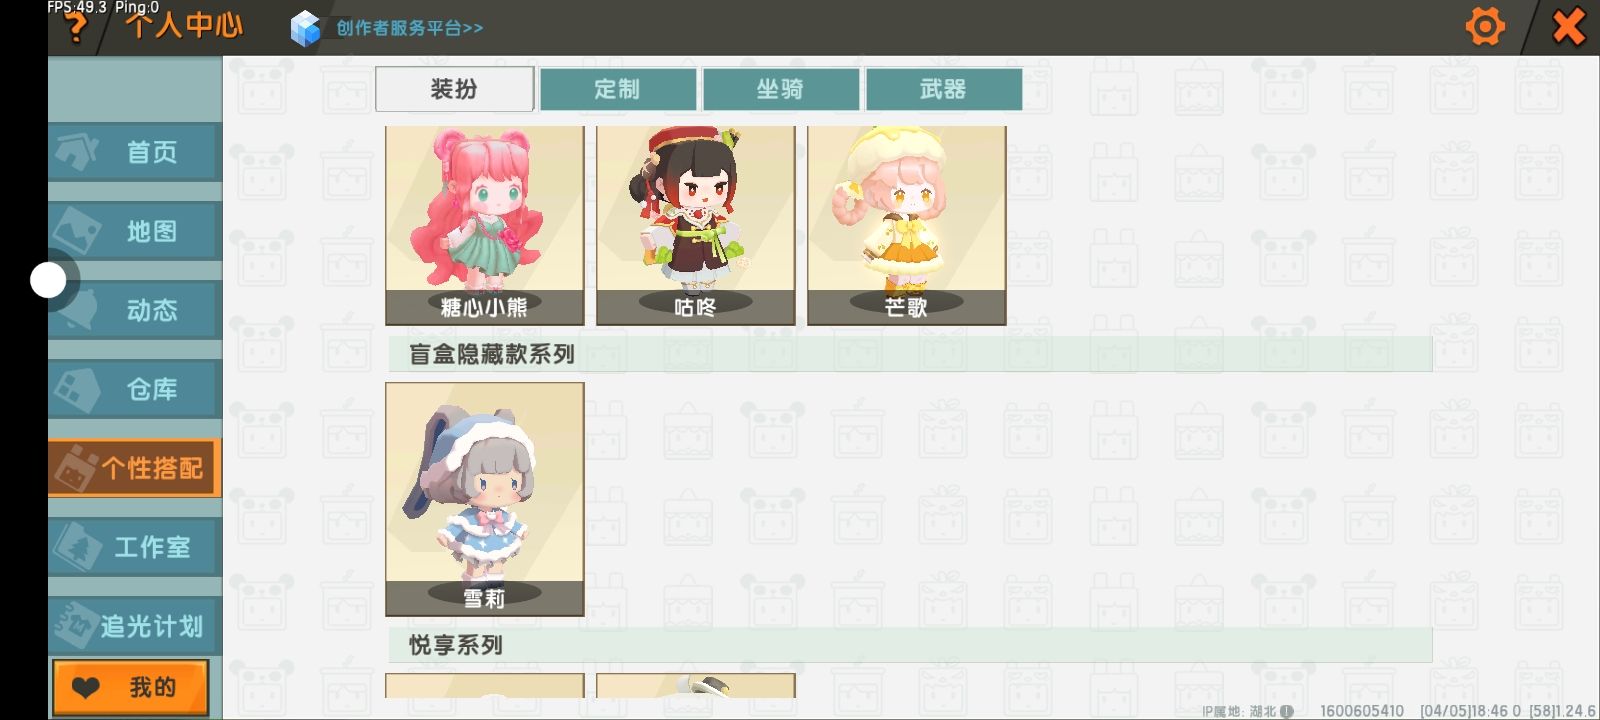Open the question mark help icon
The image size is (1600, 720).
(x=76, y=29)
